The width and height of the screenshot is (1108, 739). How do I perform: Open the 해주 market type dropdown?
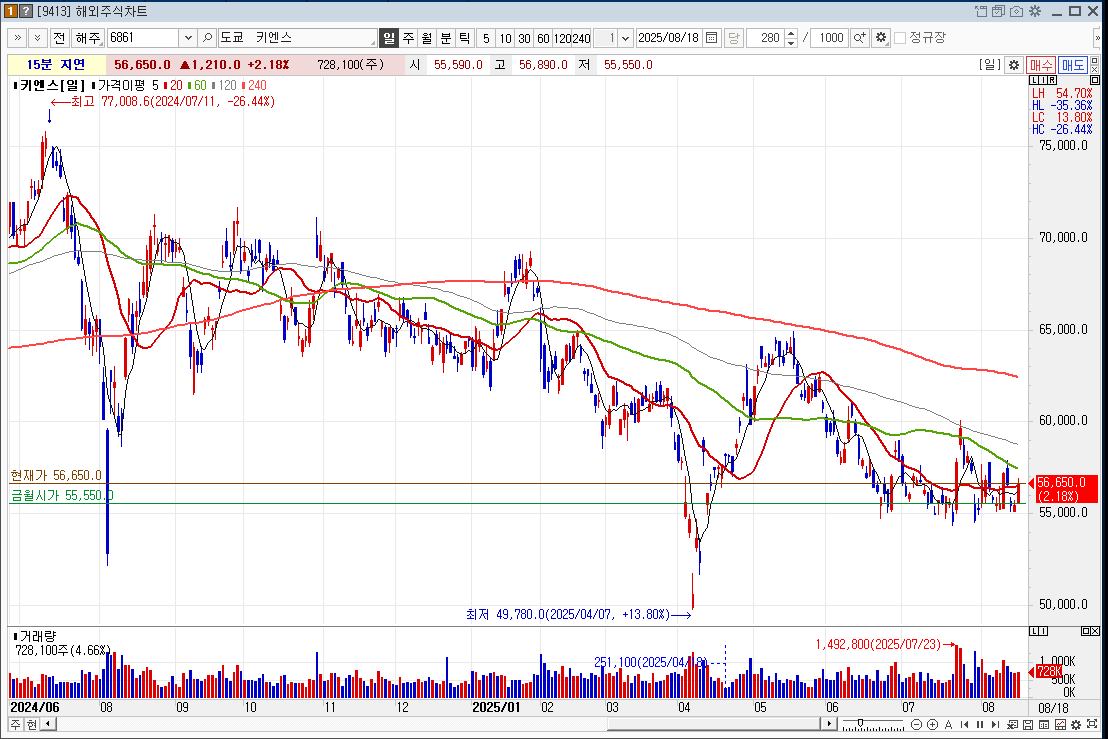[x=88, y=38]
